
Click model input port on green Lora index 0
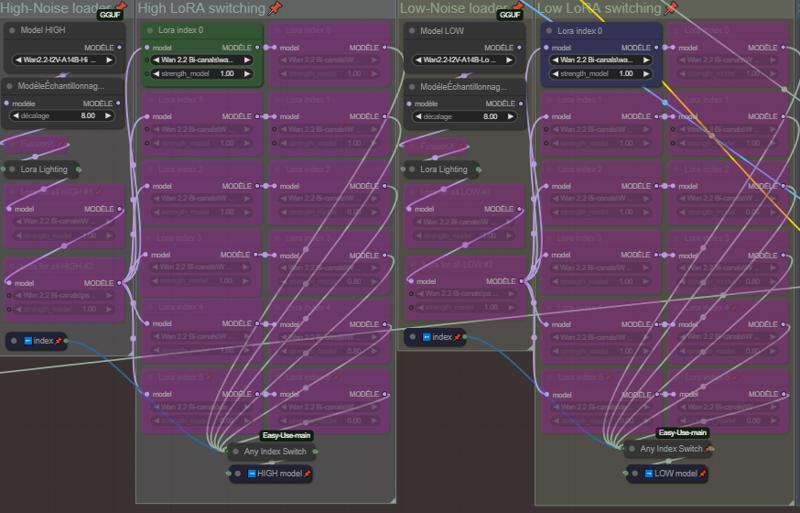point(147,47)
